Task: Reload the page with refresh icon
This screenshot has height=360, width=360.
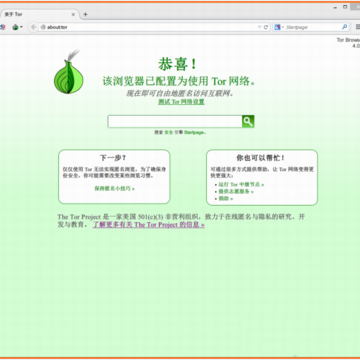Action: [x=266, y=27]
